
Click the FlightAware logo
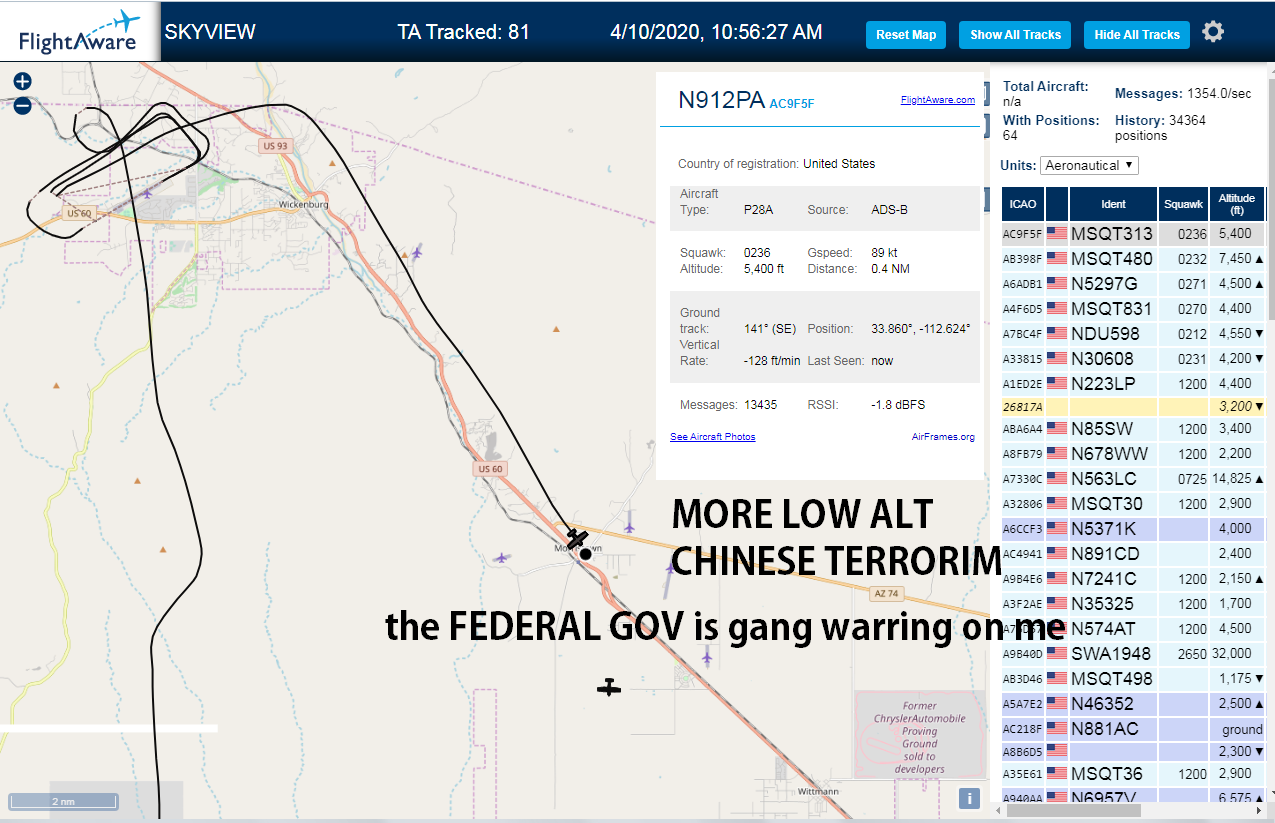(78, 31)
